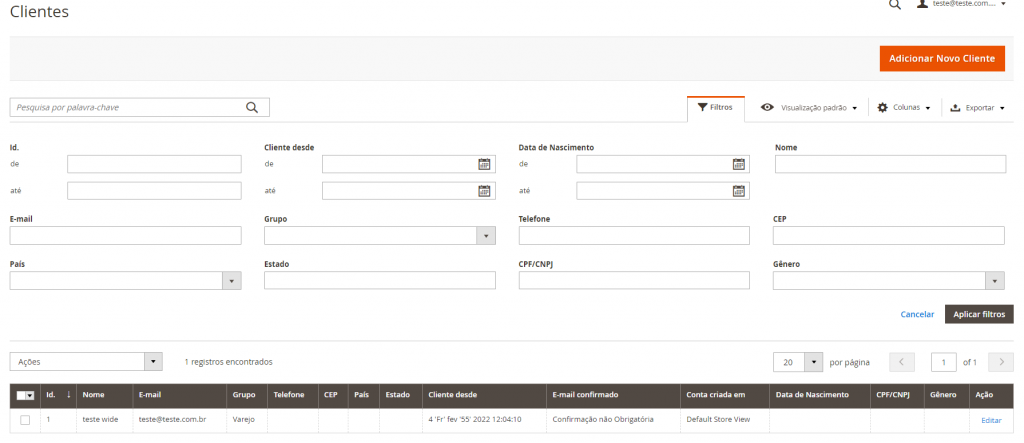Go to next page arrow in pagination
Viewport: 1024px width, 443px height.
point(1001,362)
